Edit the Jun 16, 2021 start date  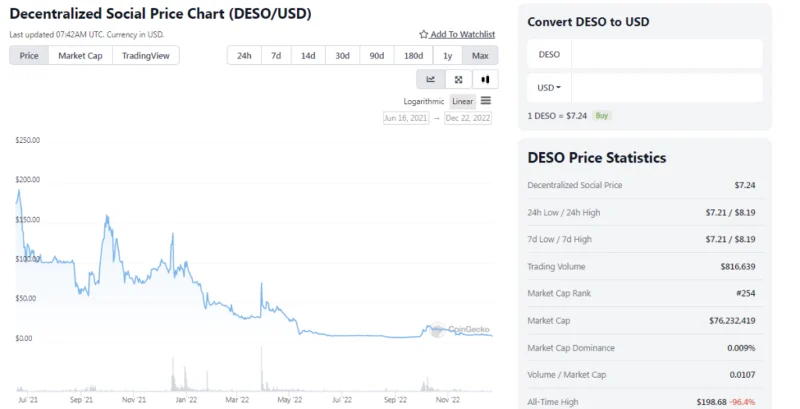point(406,118)
